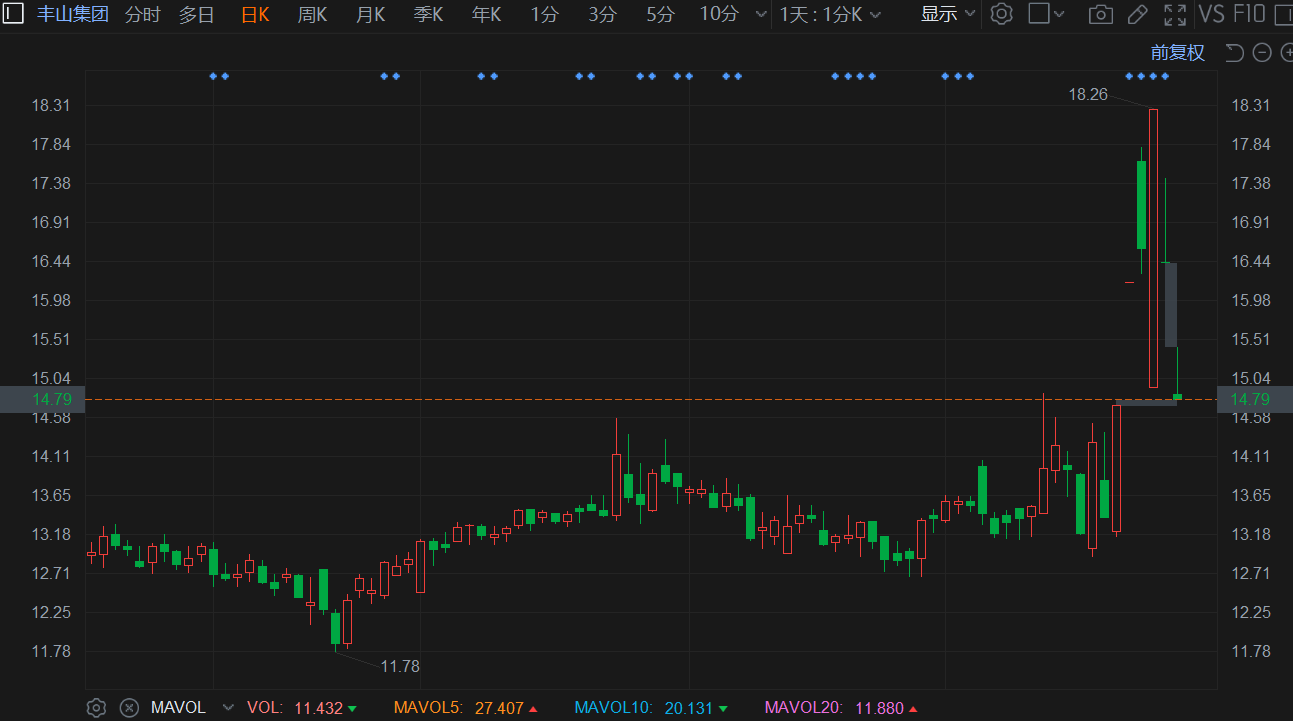Toggle the layout square box
Screen dimensions: 1293x721
(x=1039, y=14)
